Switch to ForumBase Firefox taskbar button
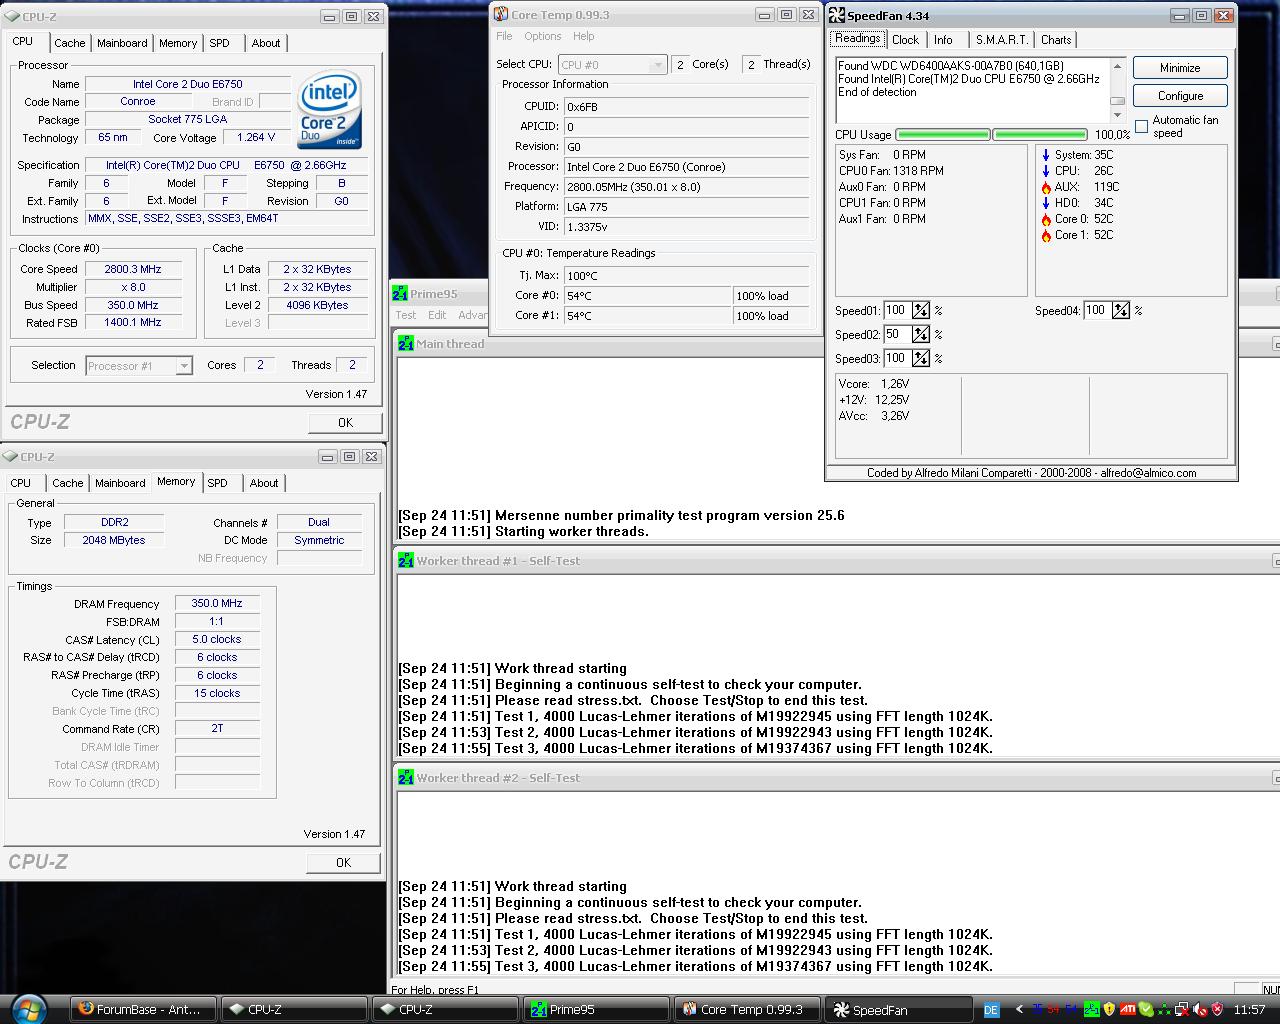Screen dimensions: 1280x1024 [143, 1009]
